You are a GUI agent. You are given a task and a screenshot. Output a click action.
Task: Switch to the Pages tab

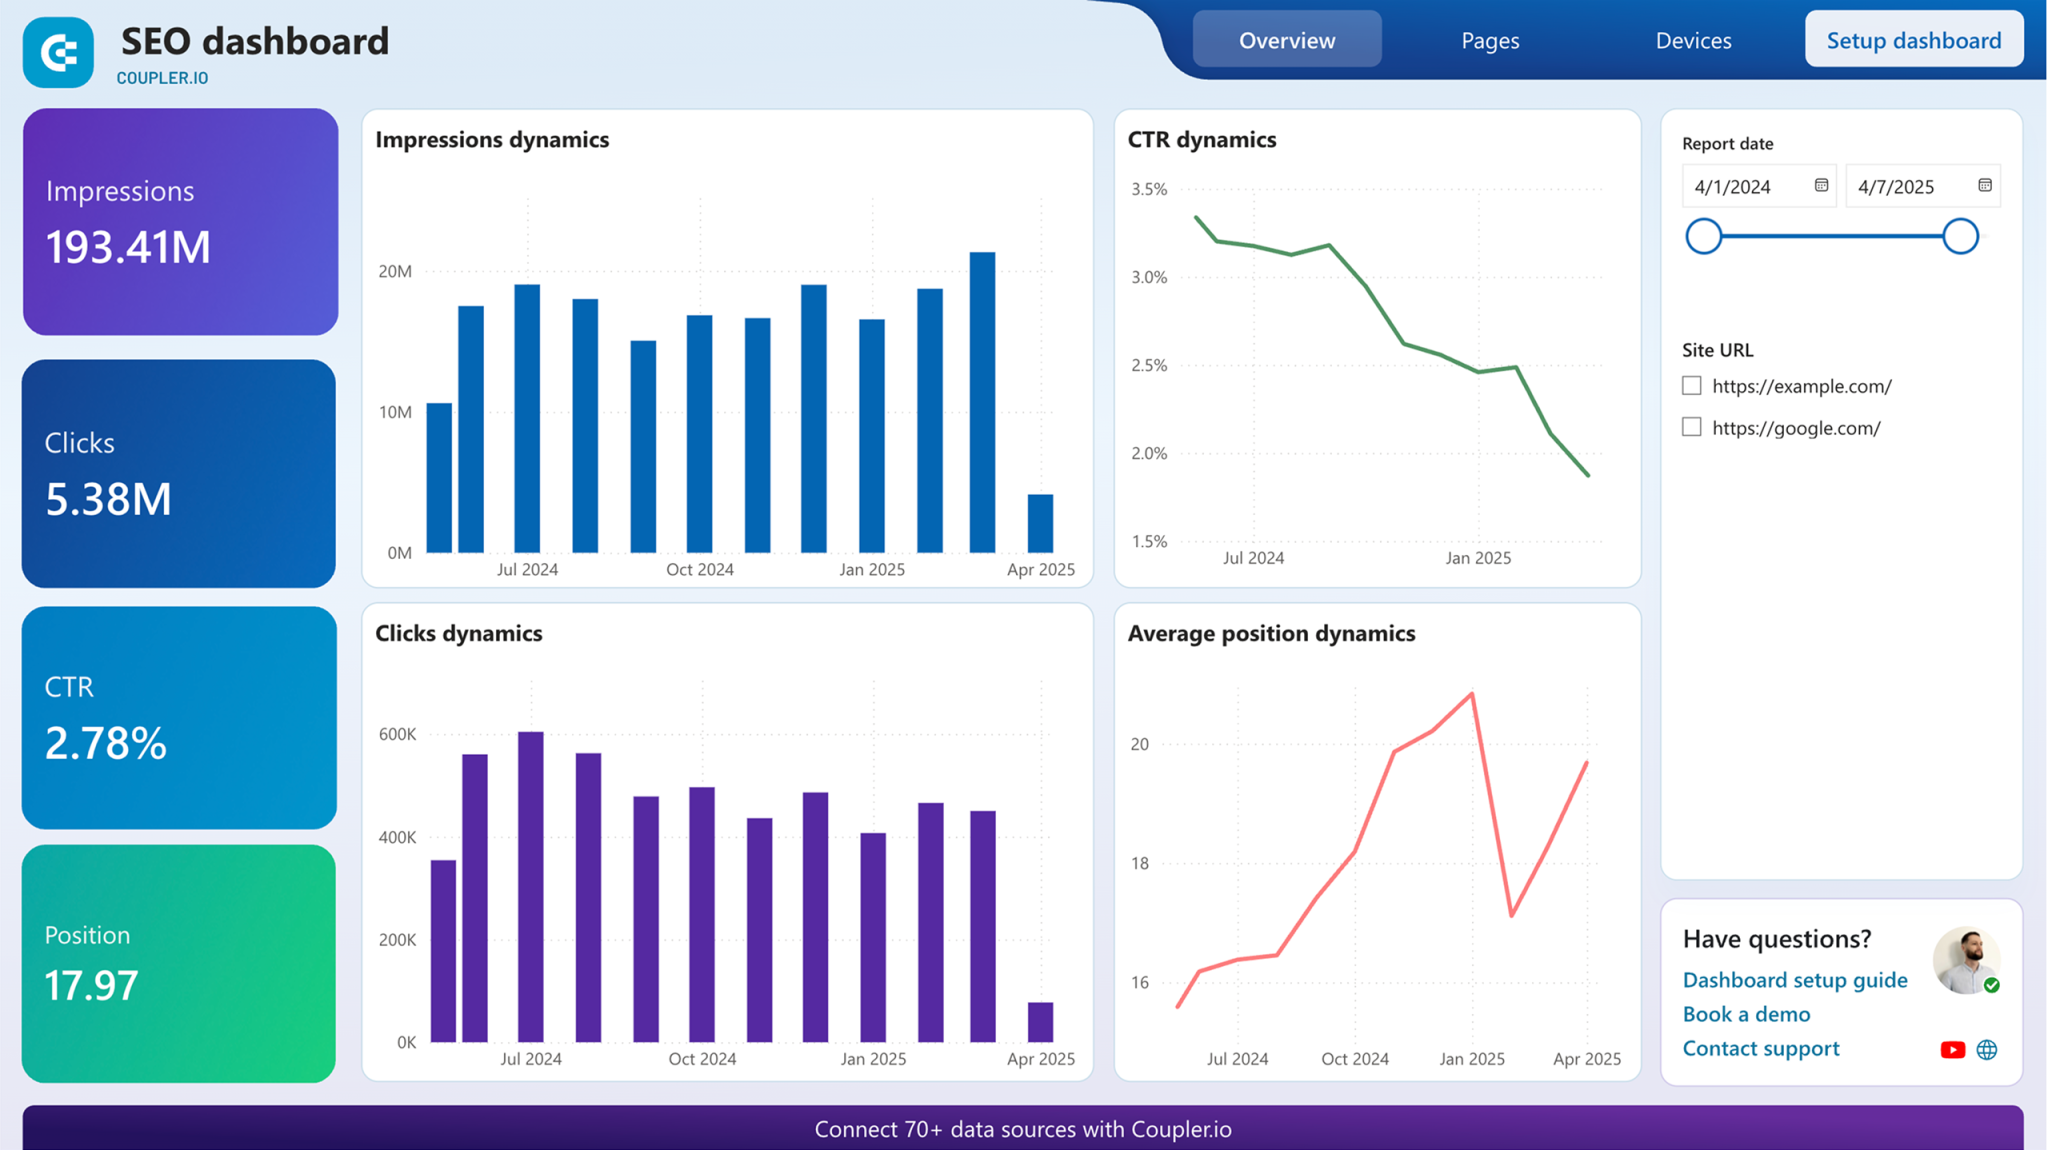point(1489,40)
